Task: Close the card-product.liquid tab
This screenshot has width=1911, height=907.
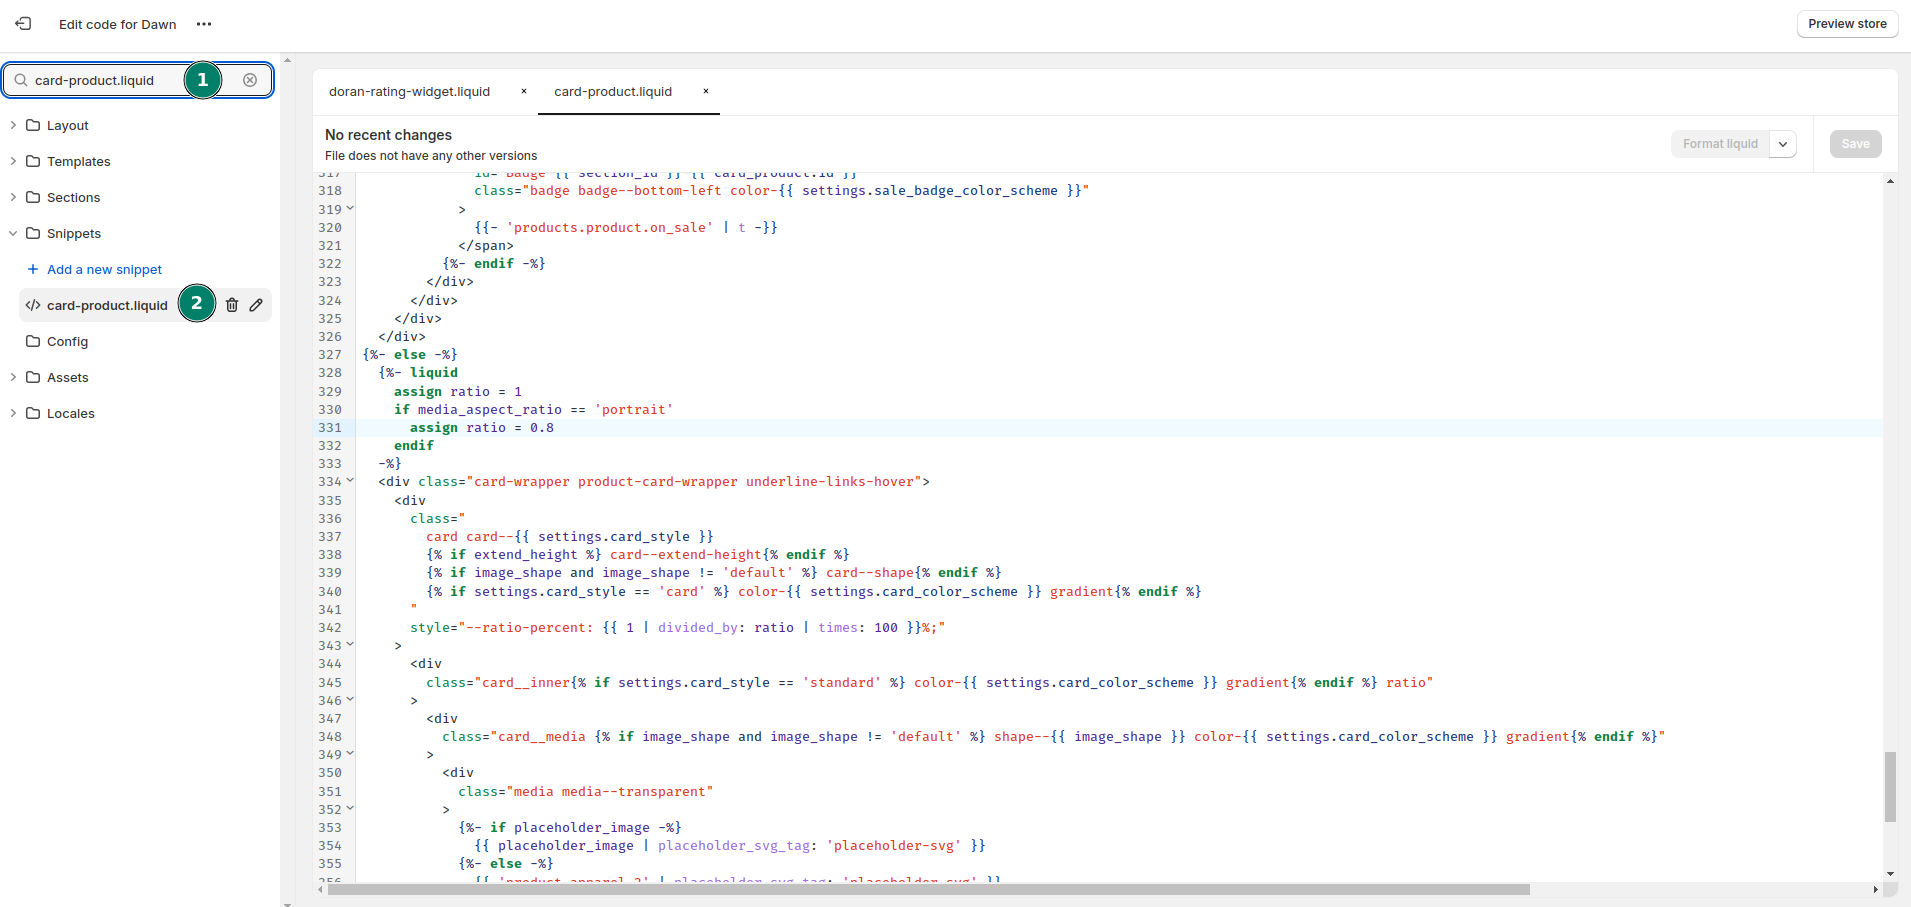Action: click(705, 91)
